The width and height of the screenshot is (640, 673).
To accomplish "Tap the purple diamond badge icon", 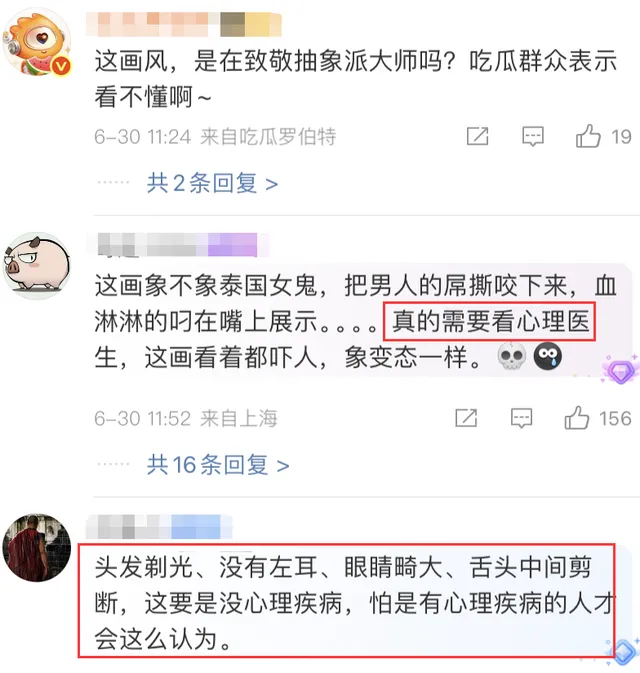I will 621,370.
